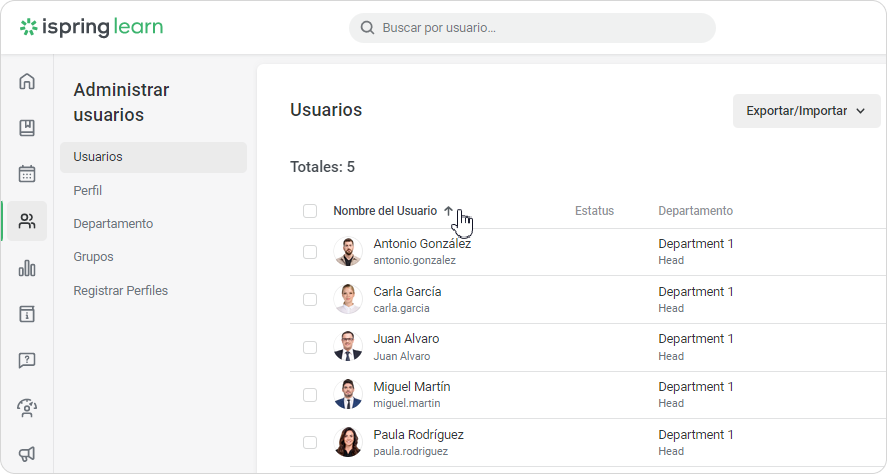Click Paula Rodríguez's avatar photo

(x=348, y=442)
